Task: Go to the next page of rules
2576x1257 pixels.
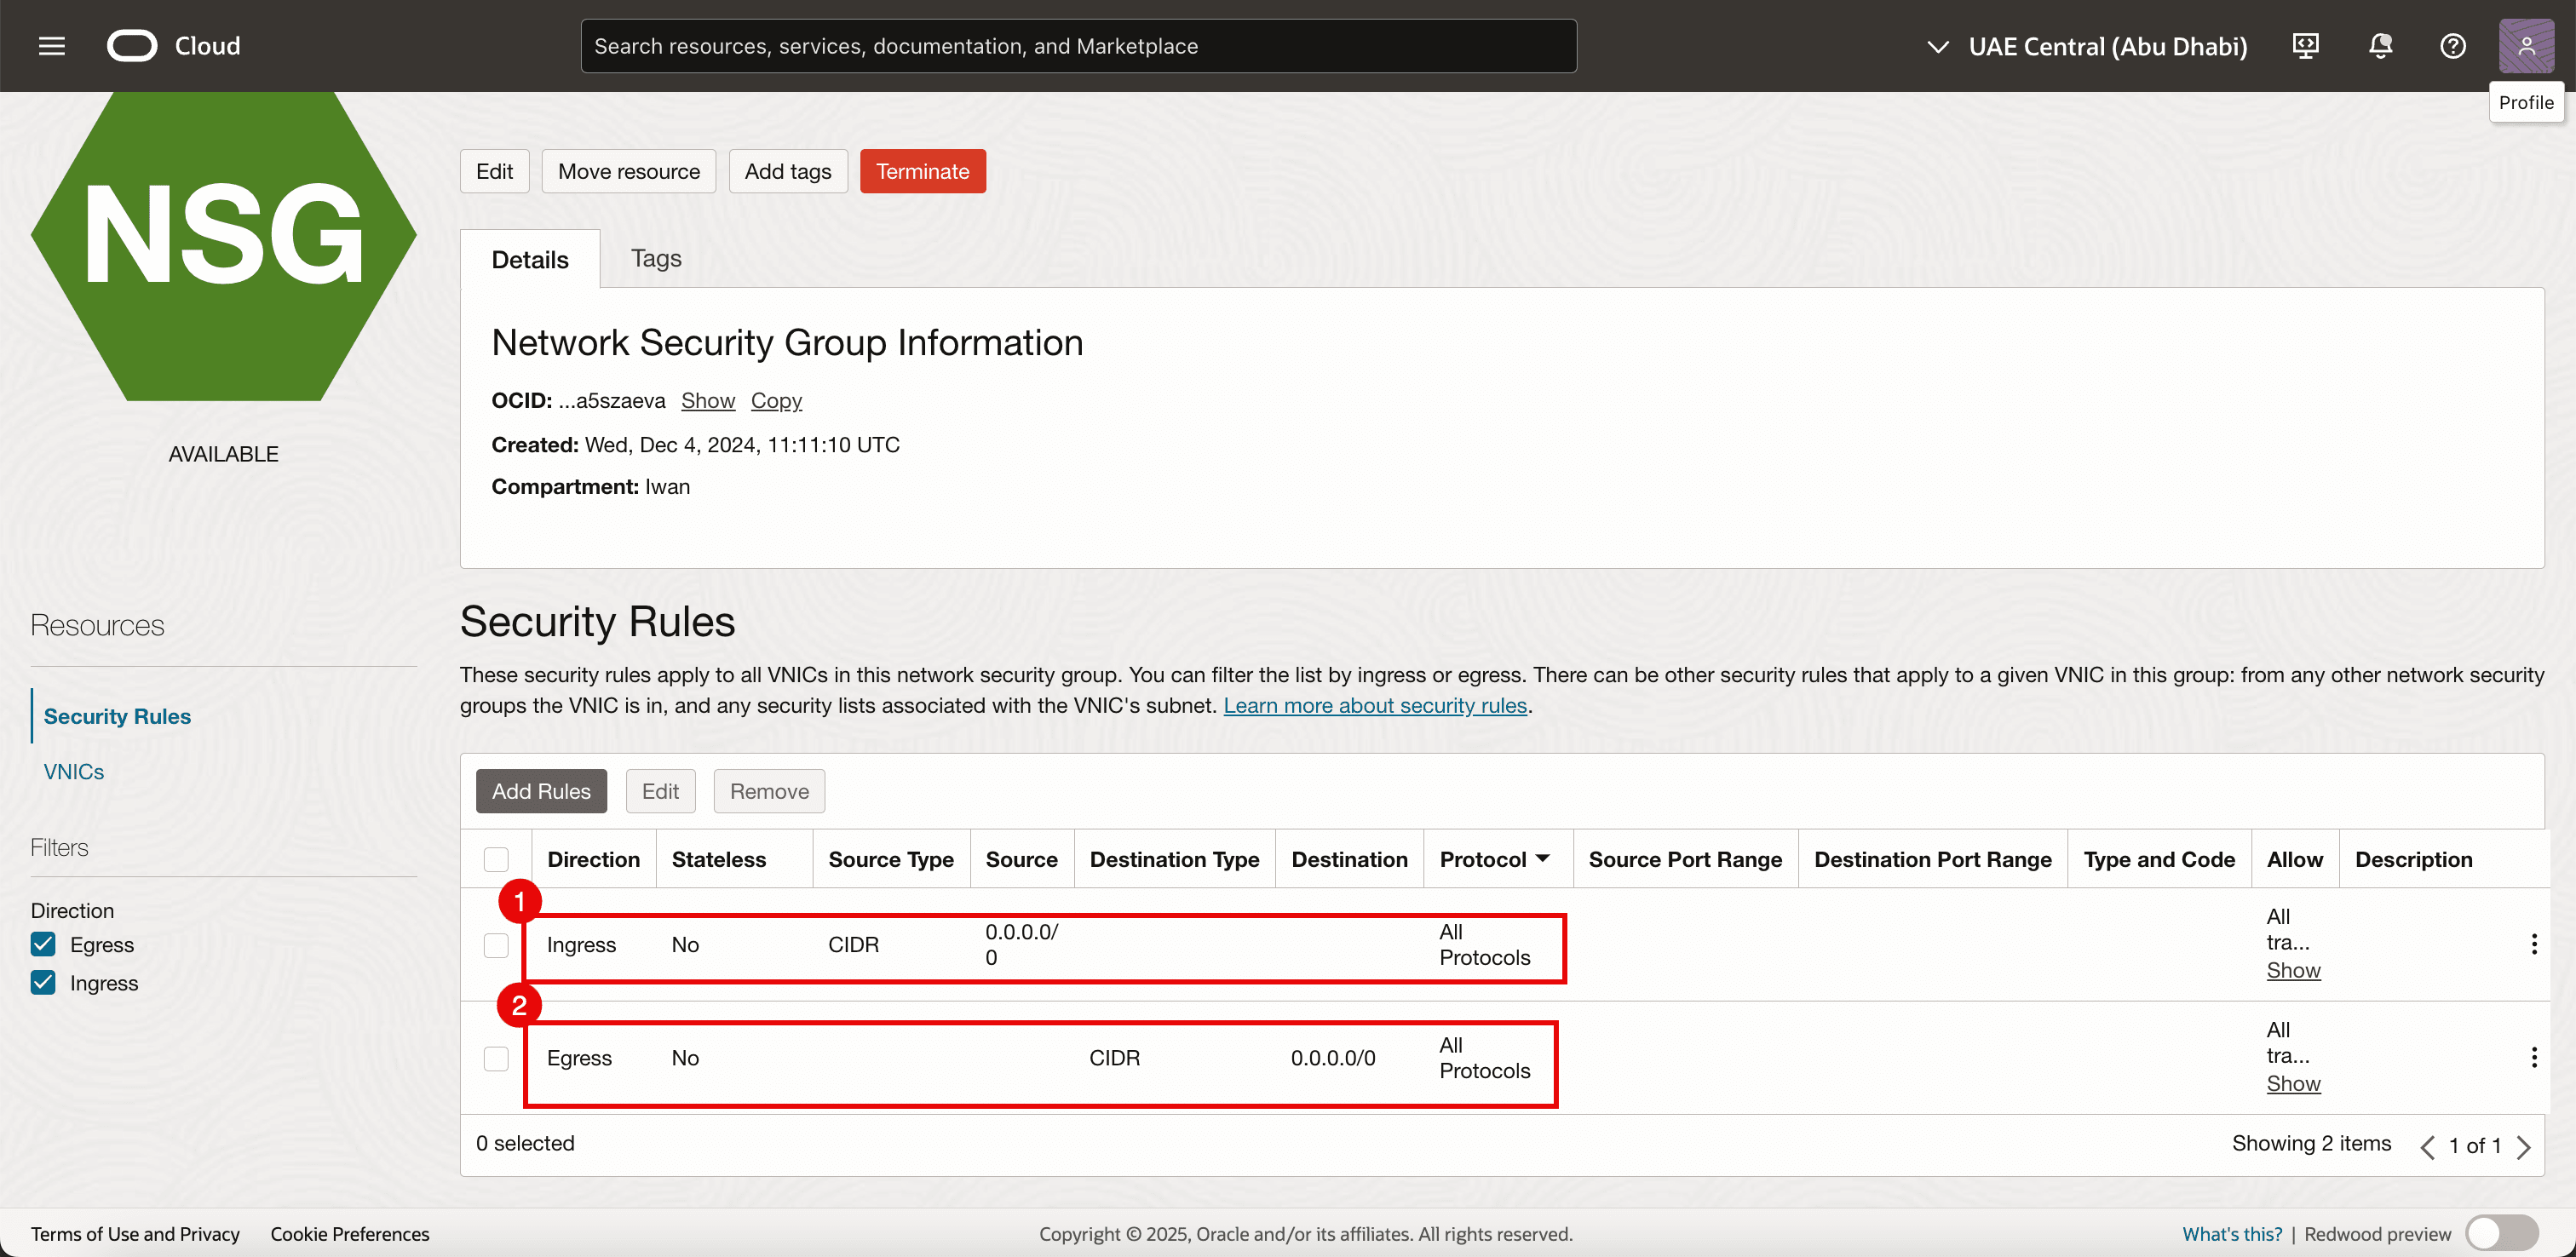Action: pos(2523,1146)
